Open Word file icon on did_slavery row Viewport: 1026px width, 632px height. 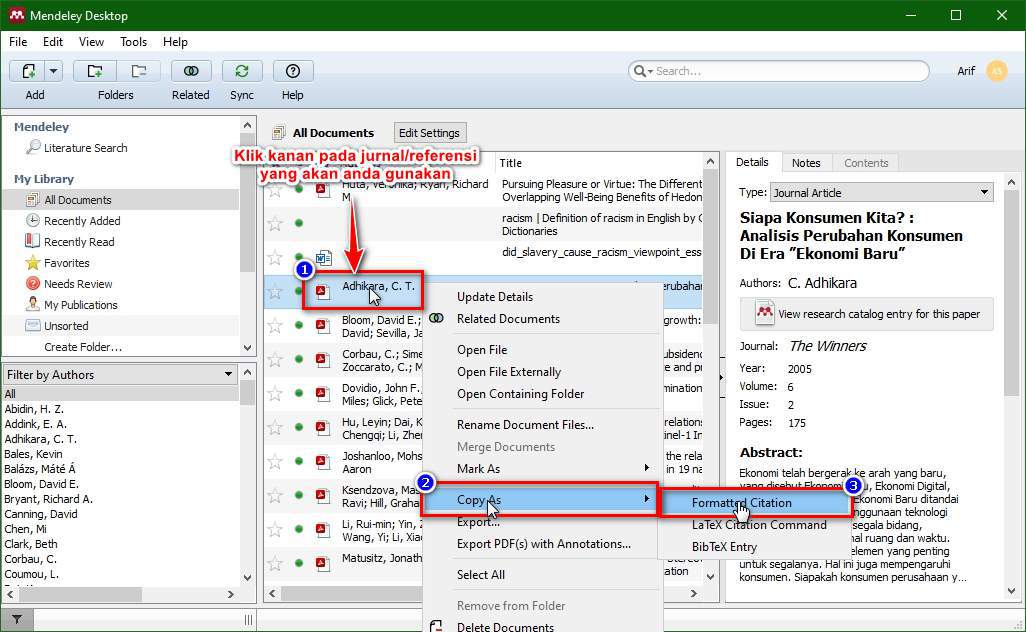(324, 258)
